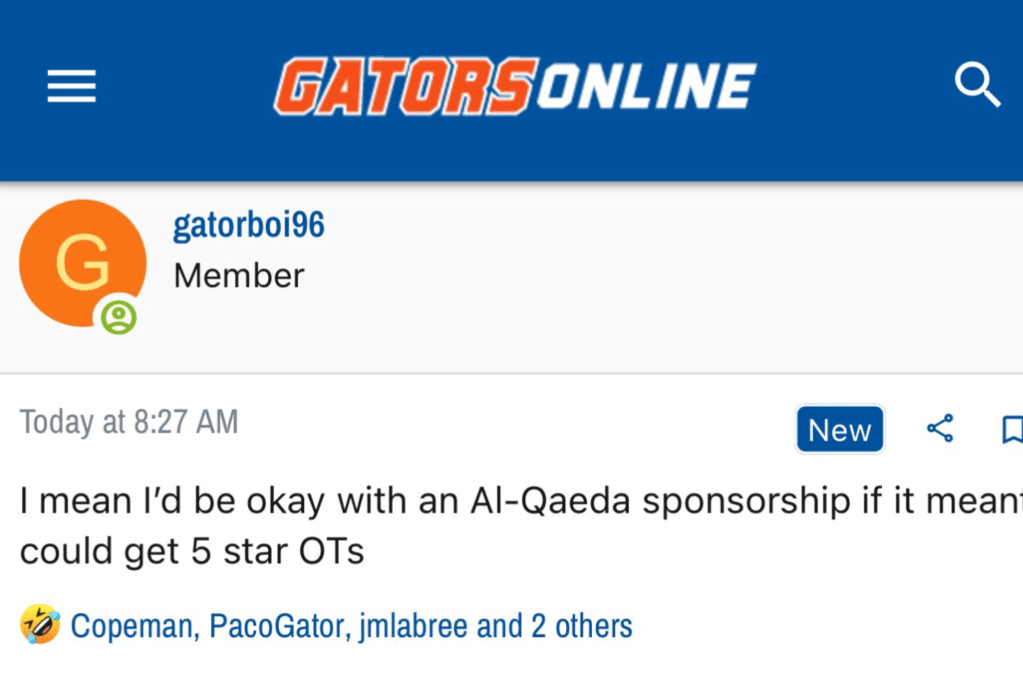The height and width of the screenshot is (673, 1023).
Task: Bookmark the post by gatorboi96
Action: [1012, 430]
